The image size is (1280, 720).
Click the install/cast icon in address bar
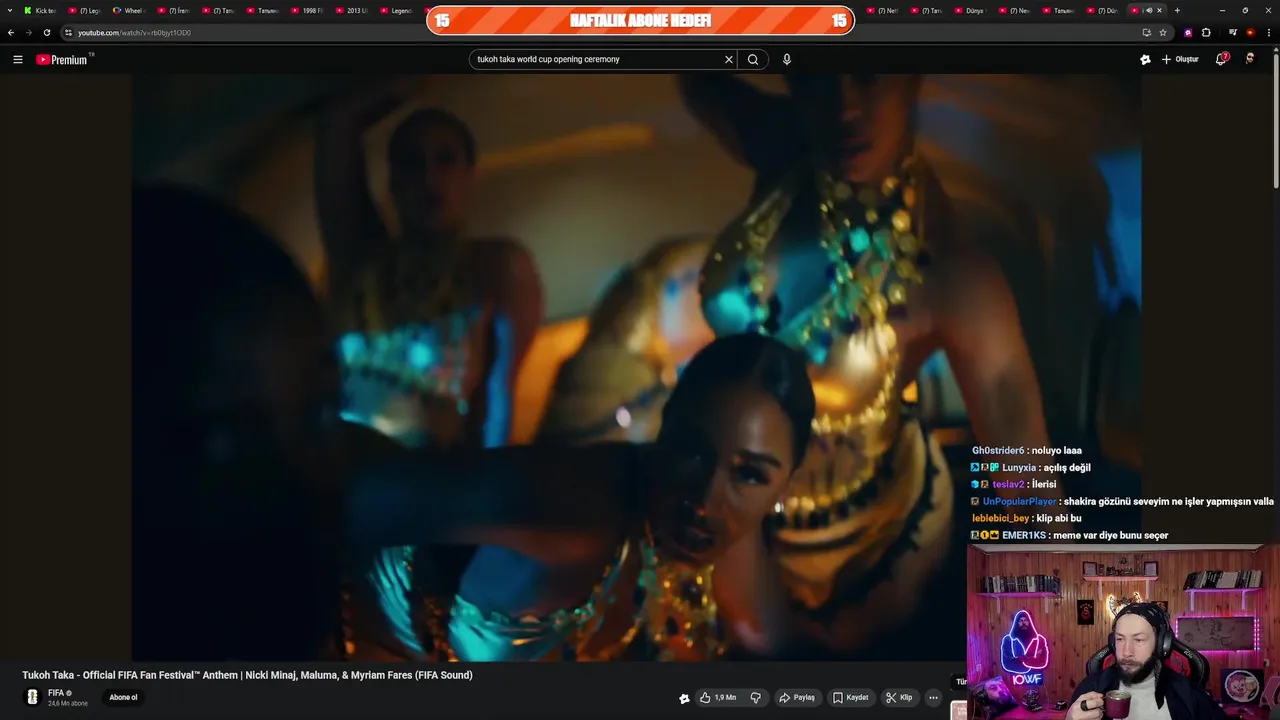[x=1146, y=32]
